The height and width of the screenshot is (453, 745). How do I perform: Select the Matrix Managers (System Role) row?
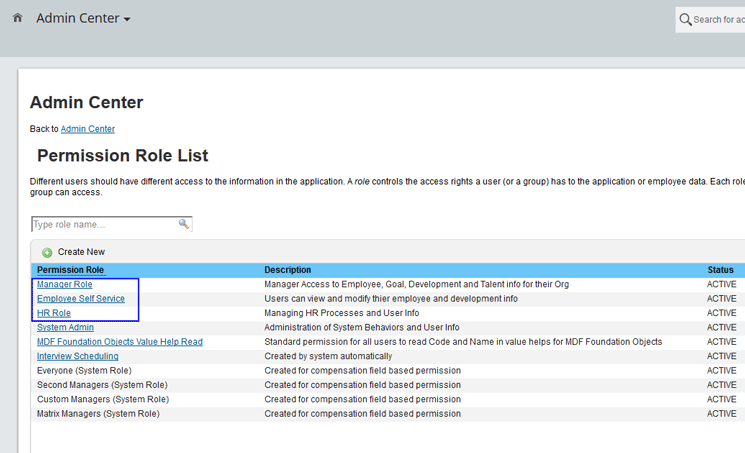(97, 413)
